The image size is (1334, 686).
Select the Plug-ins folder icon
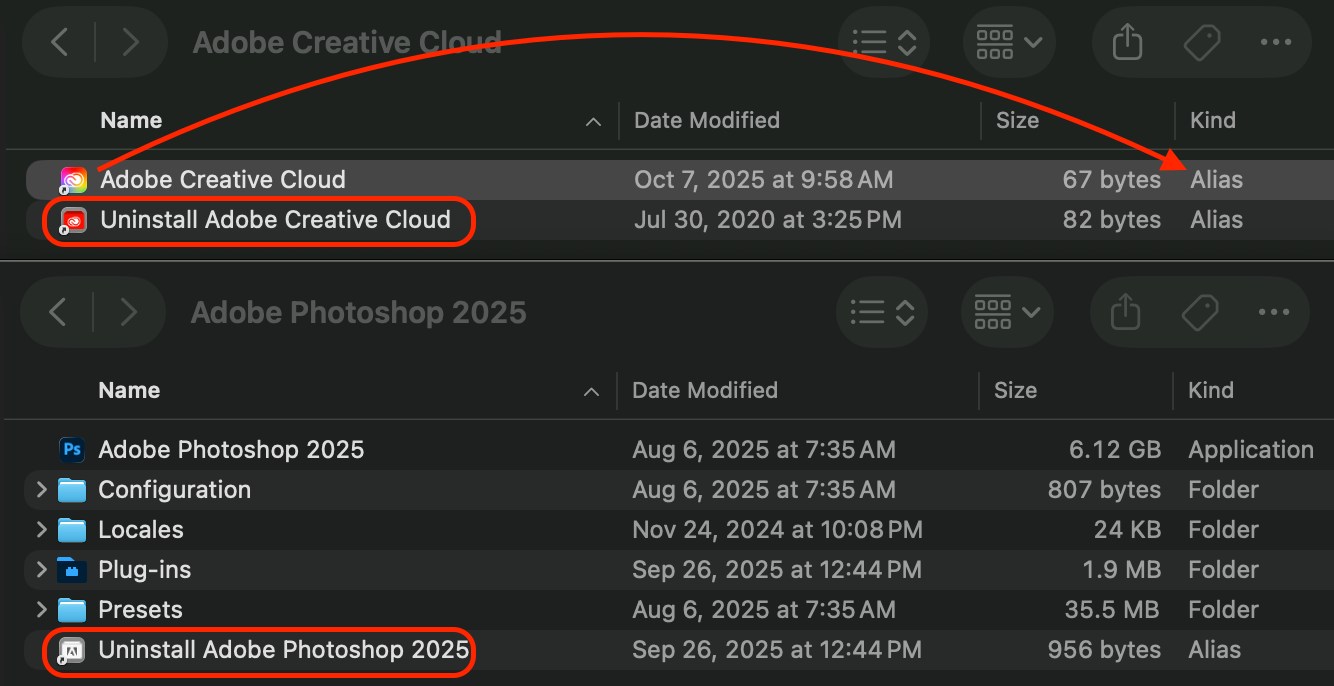coord(72,570)
